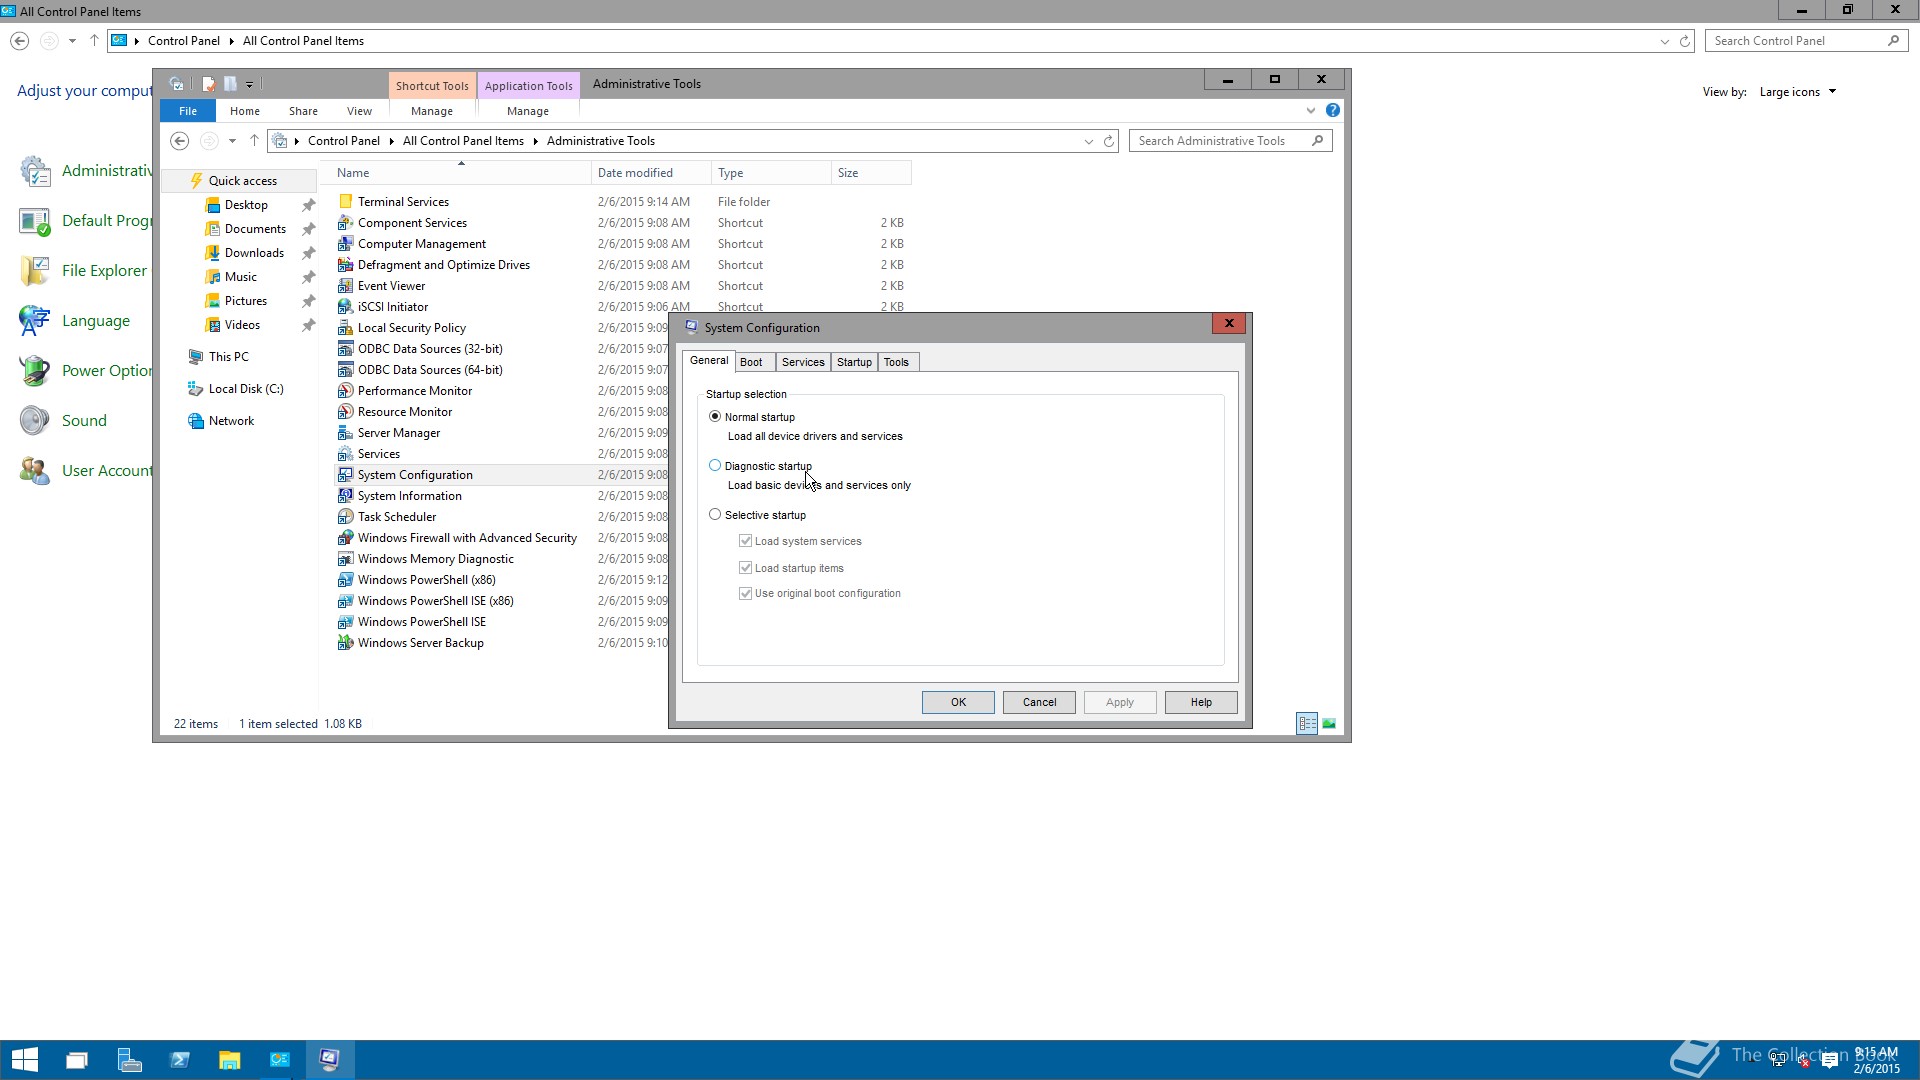This screenshot has height=1080, width=1920.
Task: Switch to large thumbnails view icon
Action: [x=1329, y=723]
